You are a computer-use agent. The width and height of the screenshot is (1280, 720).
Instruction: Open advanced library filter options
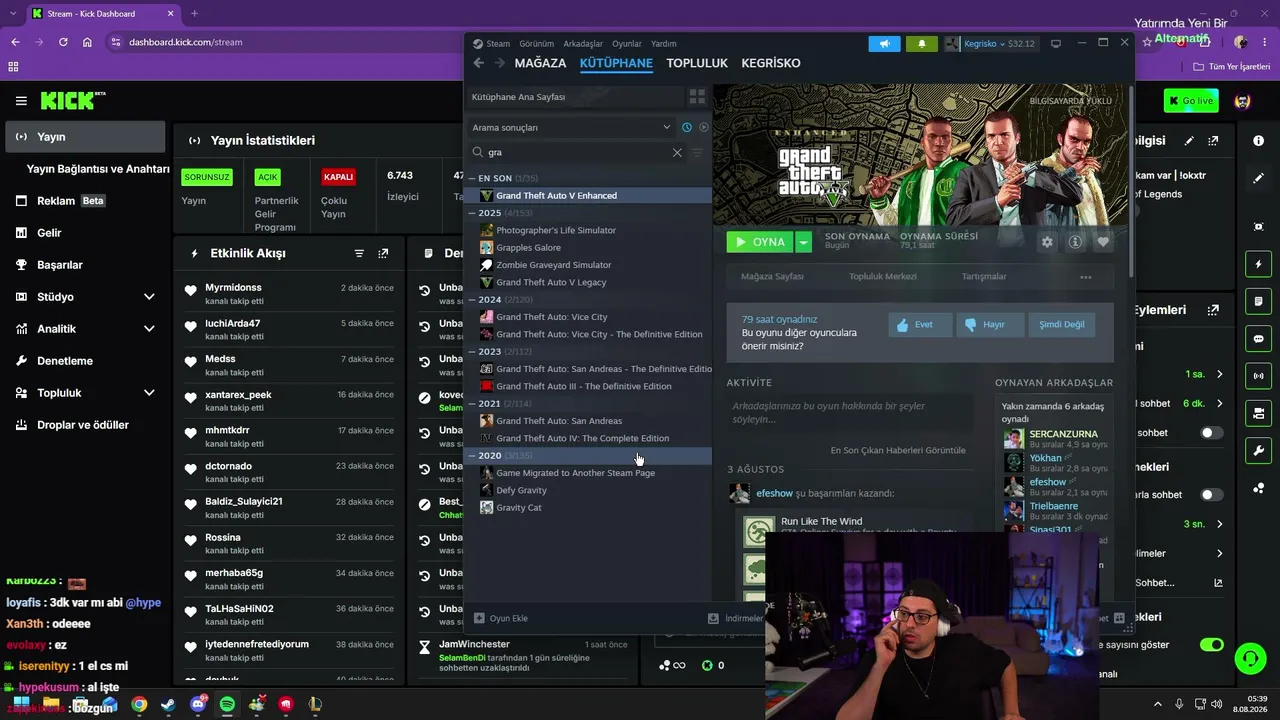coord(697,152)
